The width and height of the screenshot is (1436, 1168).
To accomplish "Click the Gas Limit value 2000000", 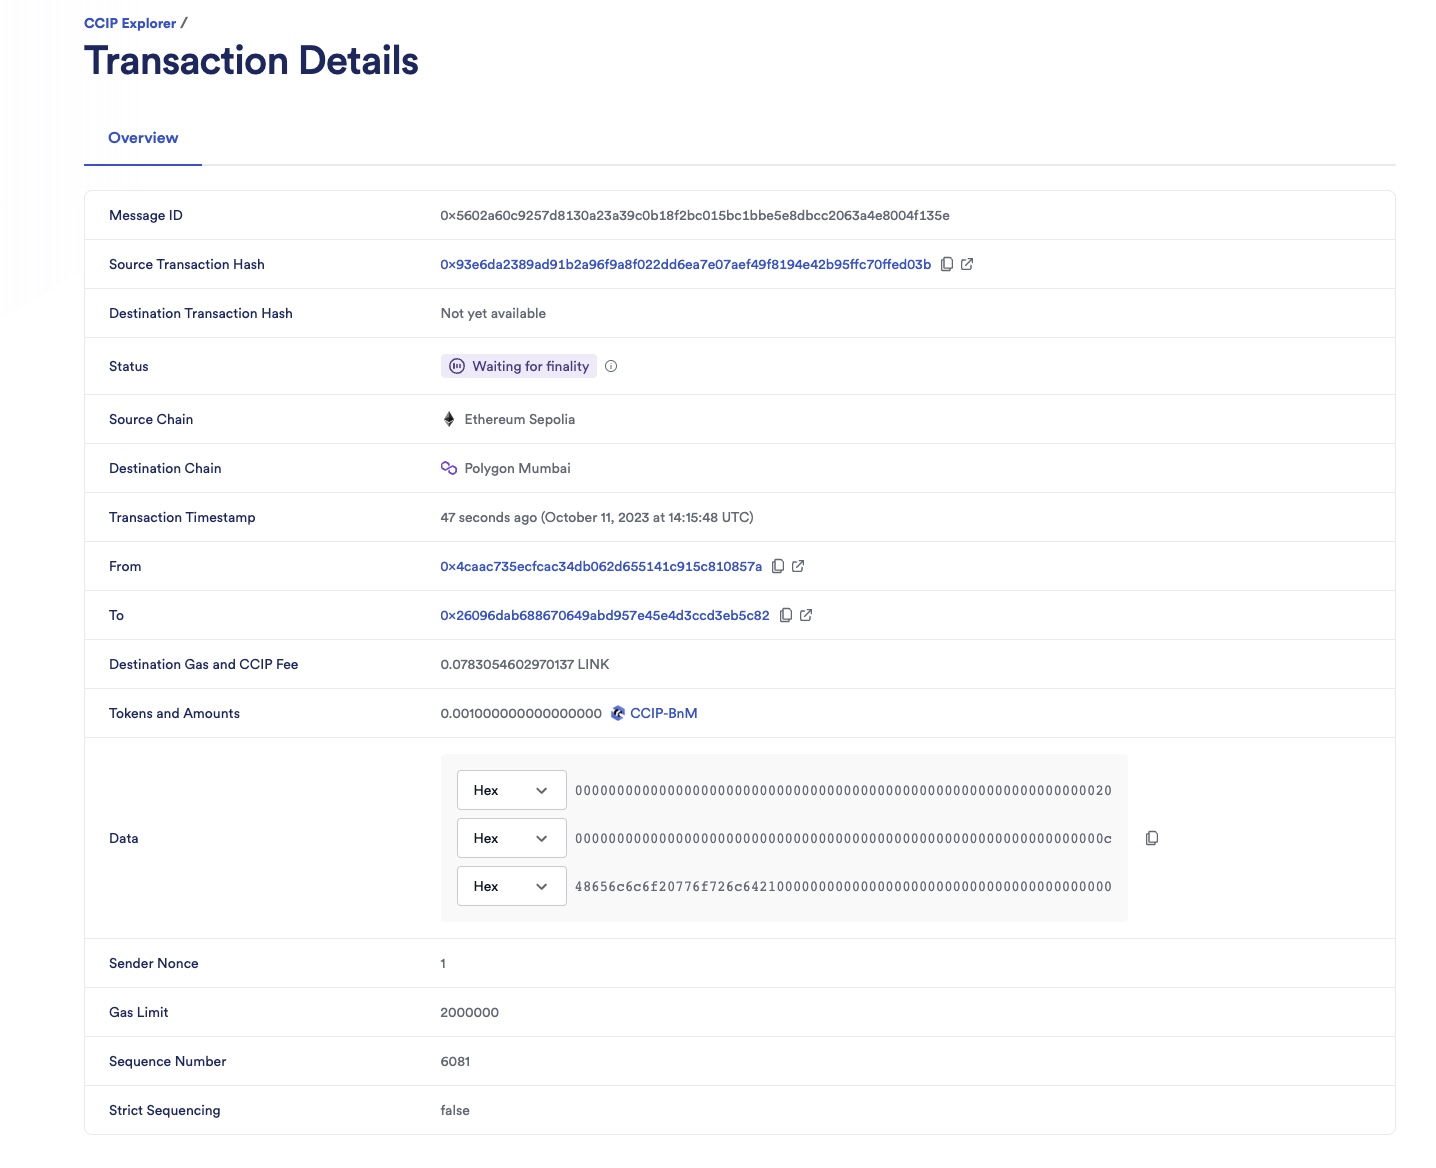I will pos(470,1013).
